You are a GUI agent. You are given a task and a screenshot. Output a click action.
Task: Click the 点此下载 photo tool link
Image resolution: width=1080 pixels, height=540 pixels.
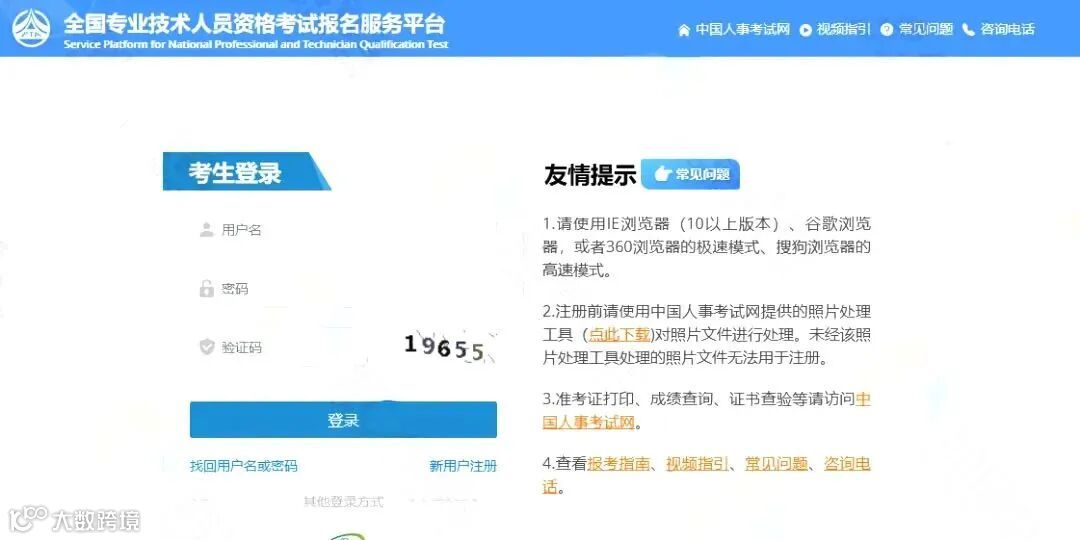(619, 335)
